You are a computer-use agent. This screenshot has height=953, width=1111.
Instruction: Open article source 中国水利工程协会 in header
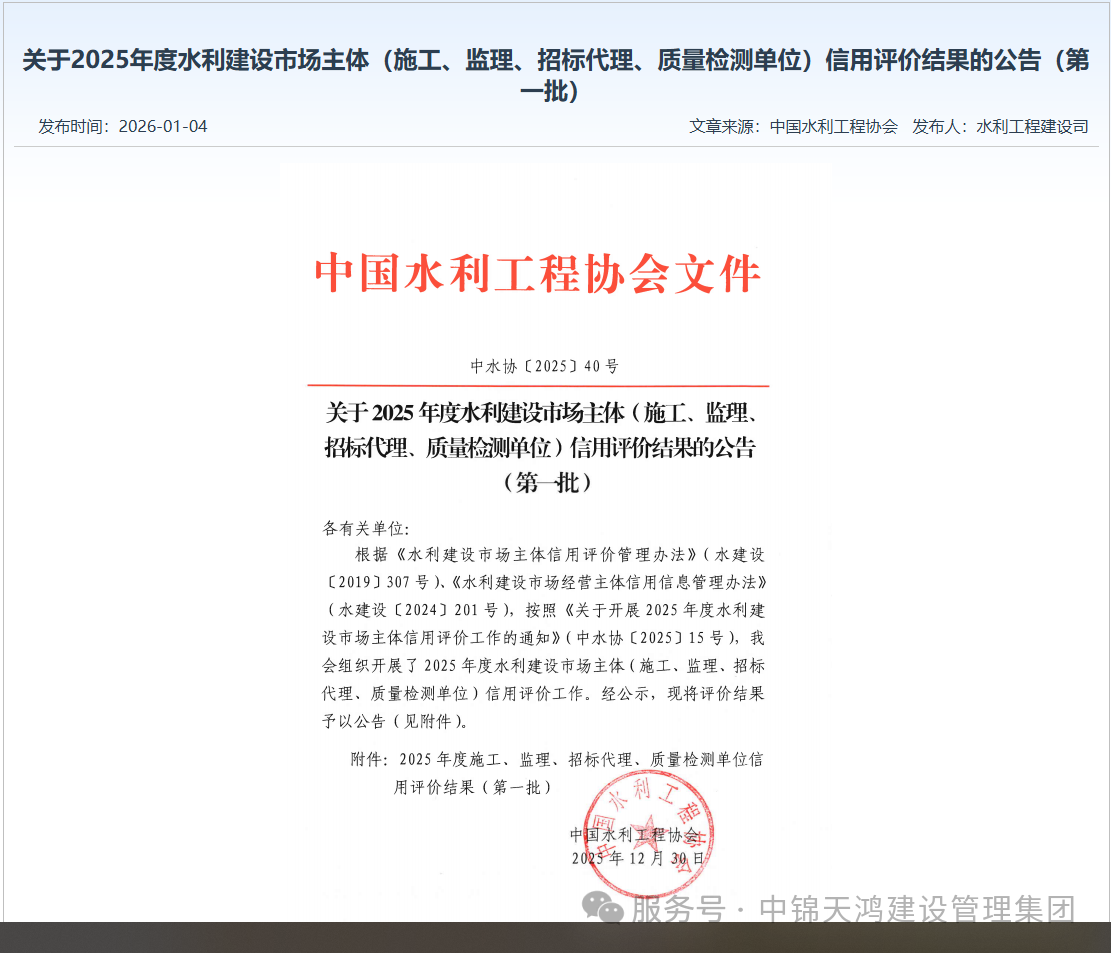tap(833, 127)
